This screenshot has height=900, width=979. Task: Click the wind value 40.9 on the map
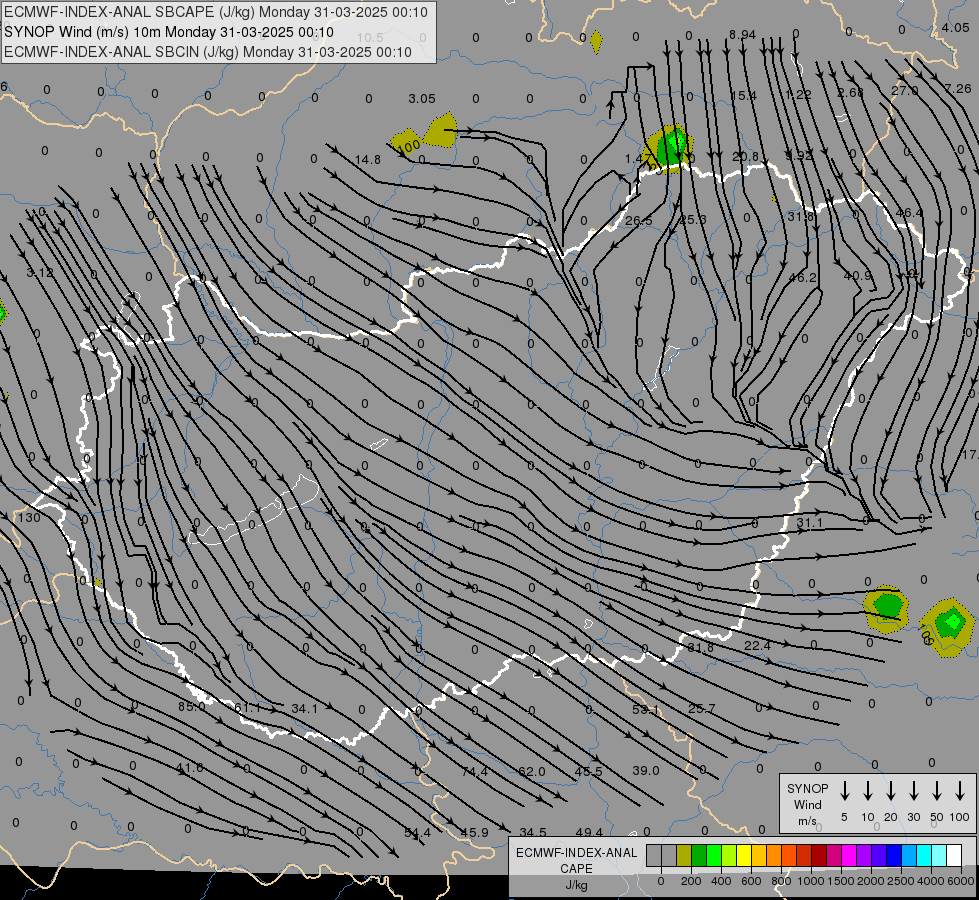[x=858, y=275]
